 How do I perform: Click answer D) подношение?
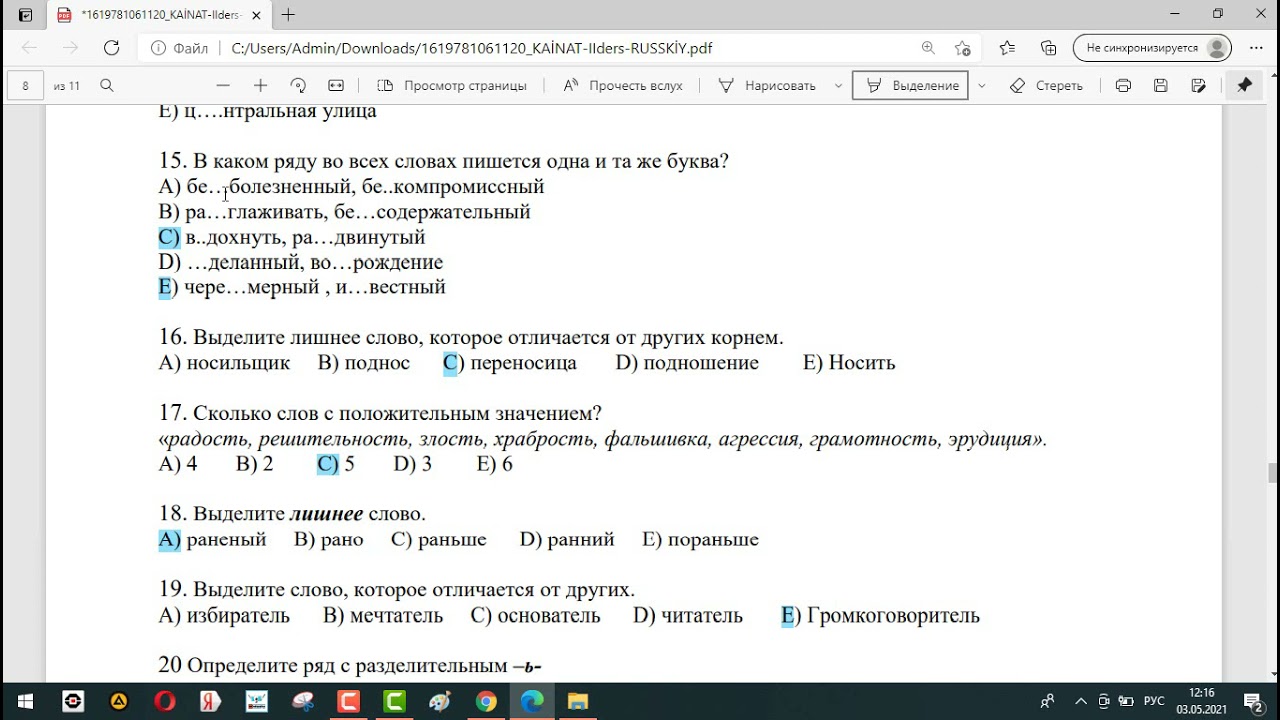pyautogui.click(x=687, y=363)
